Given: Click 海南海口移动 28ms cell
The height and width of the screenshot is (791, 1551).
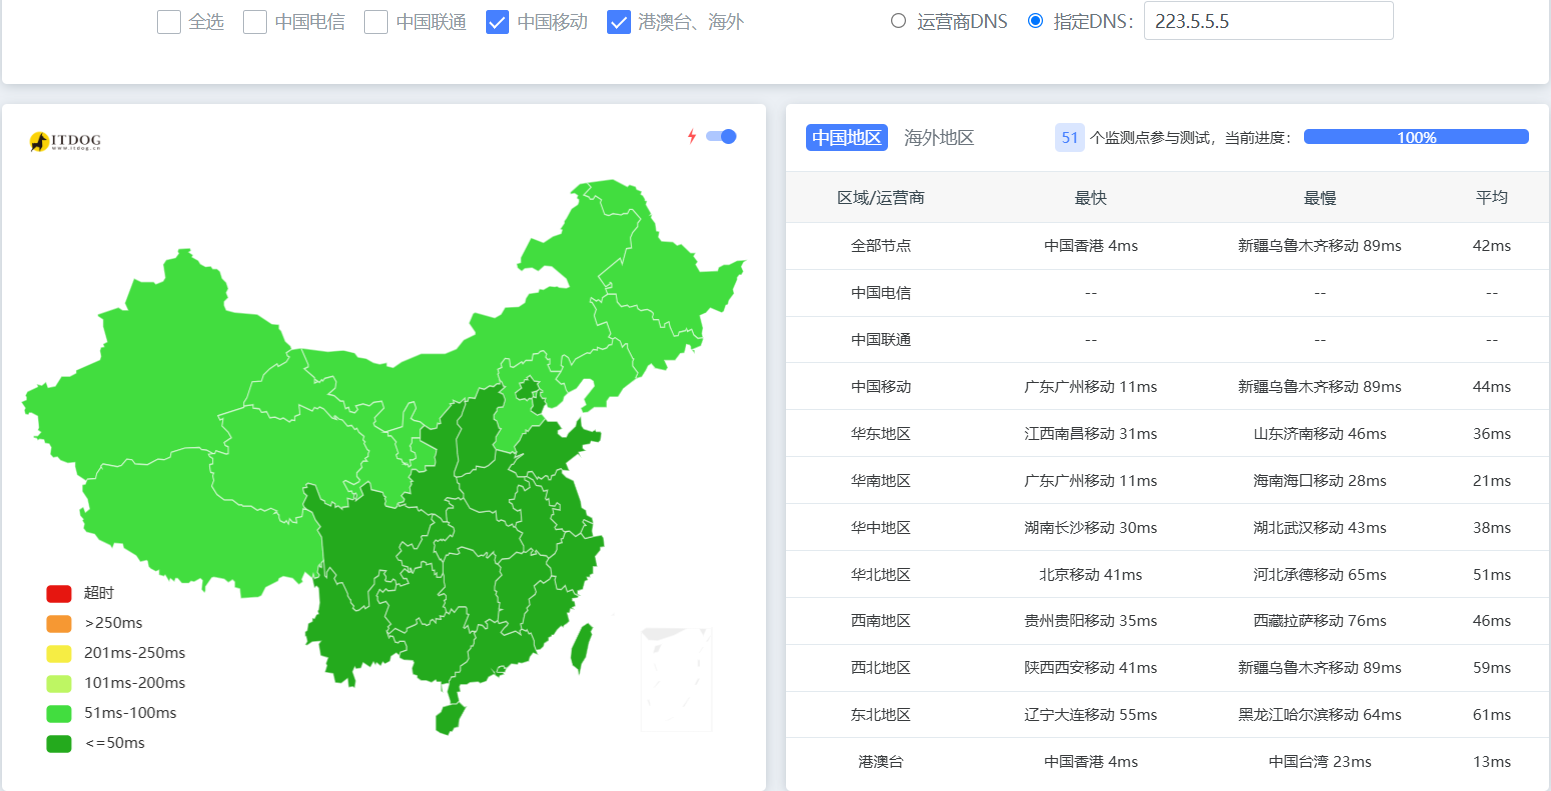Looking at the screenshot, I should pyautogui.click(x=1320, y=481).
